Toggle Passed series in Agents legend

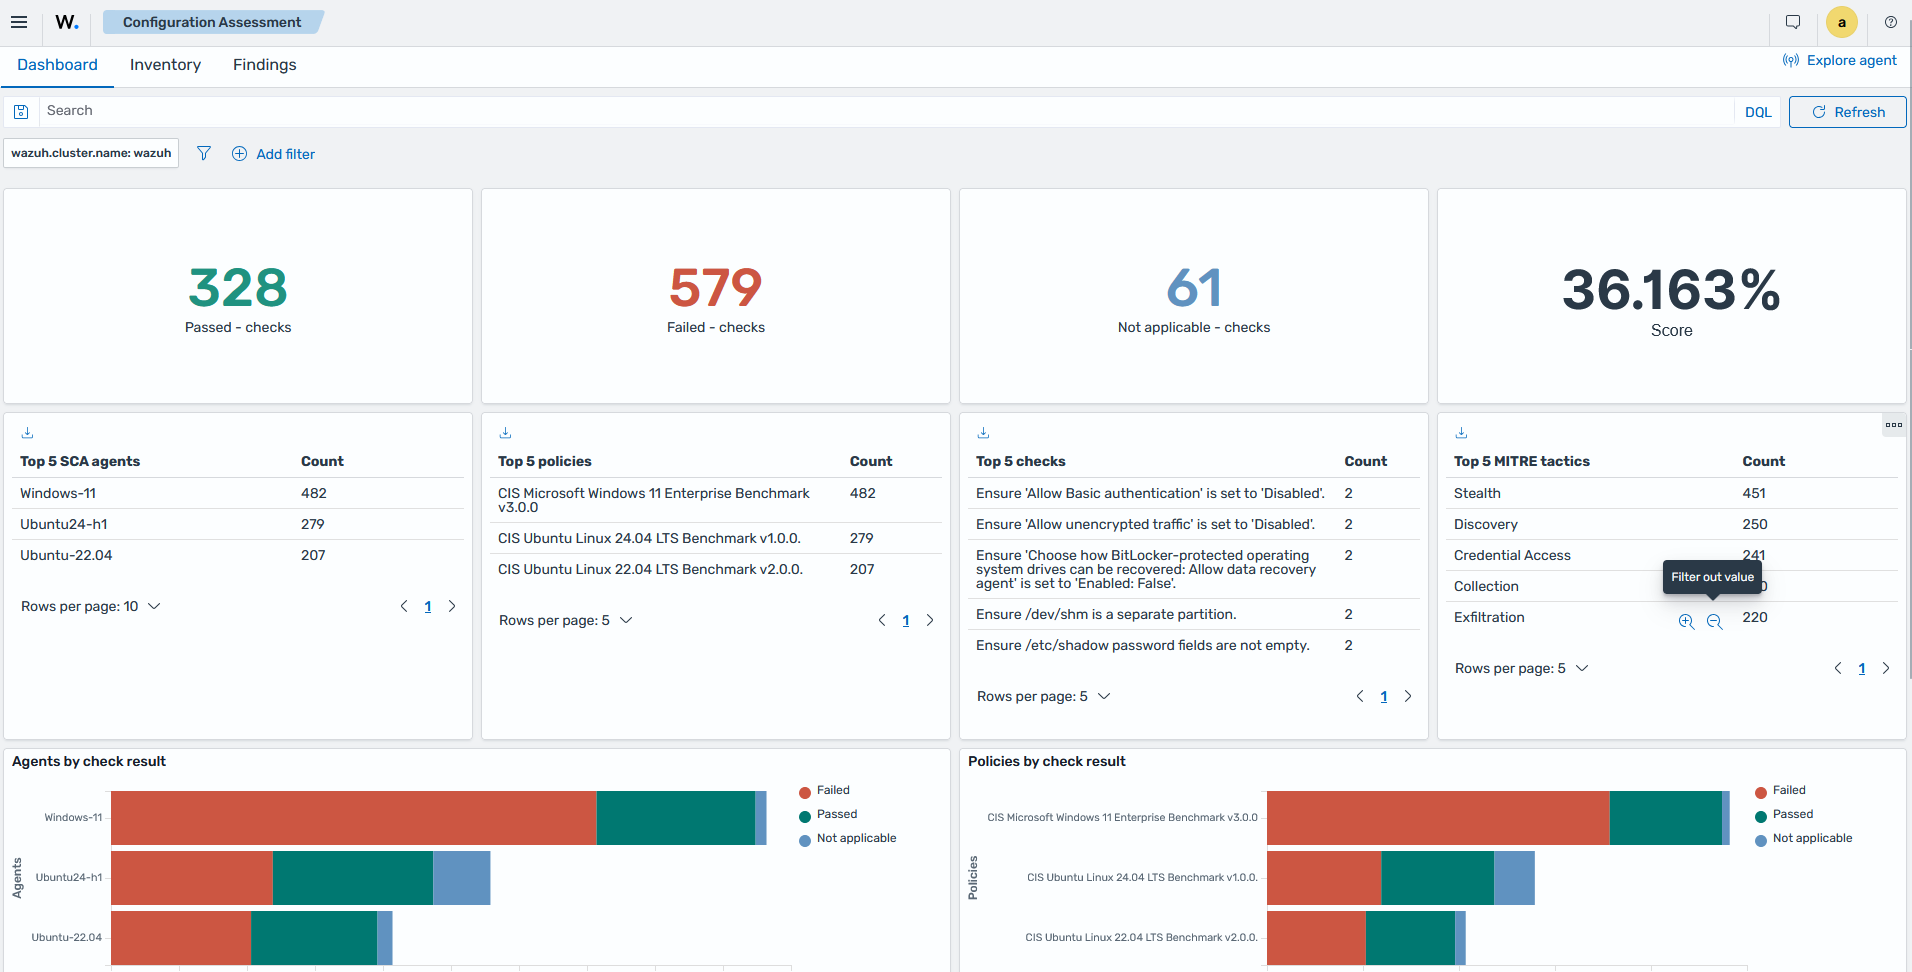click(x=828, y=815)
